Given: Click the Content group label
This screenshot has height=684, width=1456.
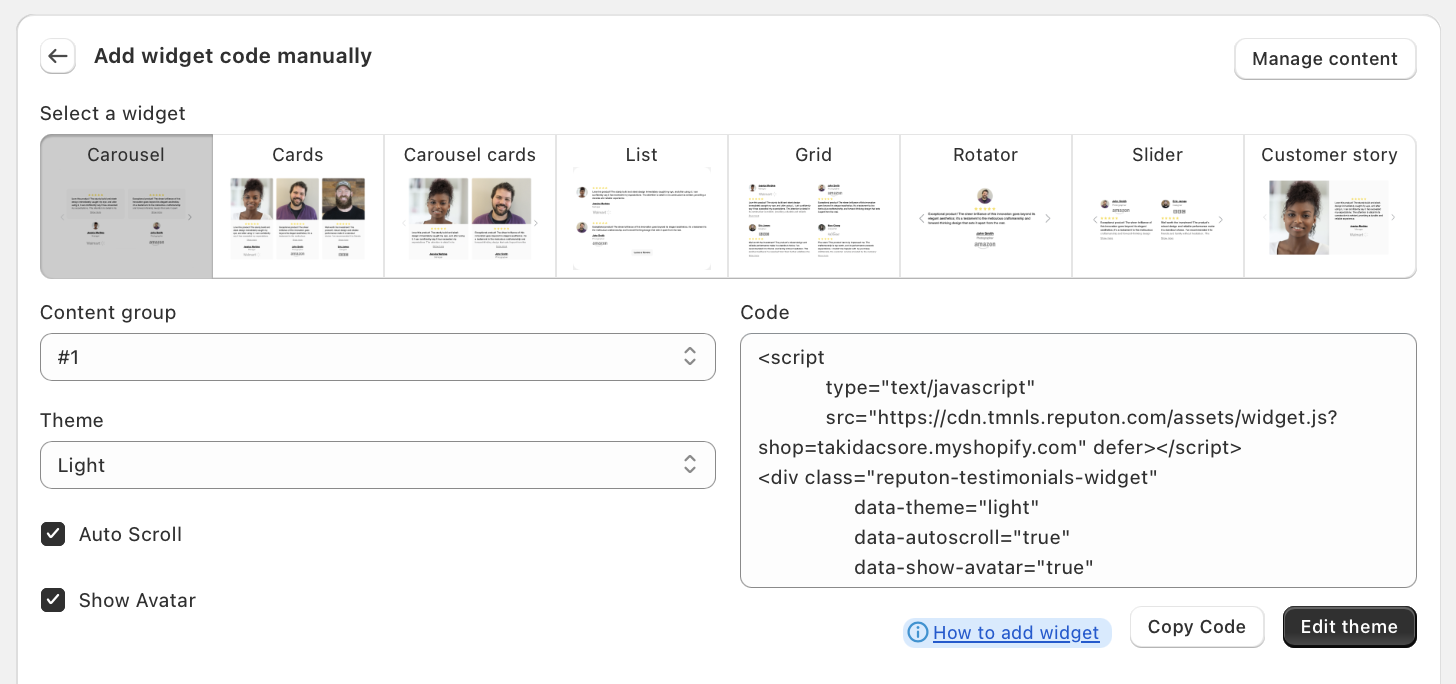Looking at the screenshot, I should (x=108, y=313).
